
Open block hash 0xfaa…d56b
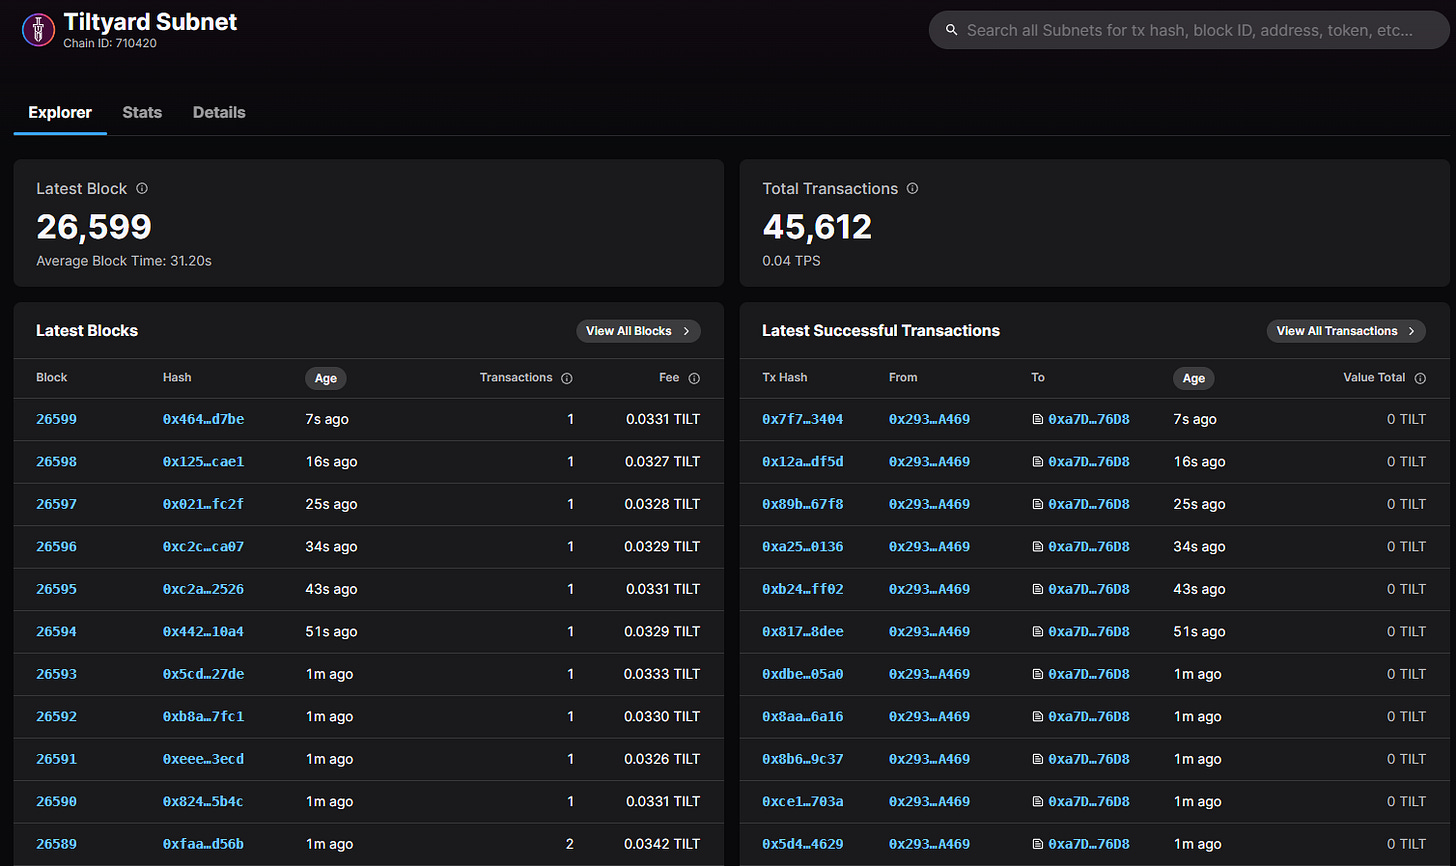203,844
